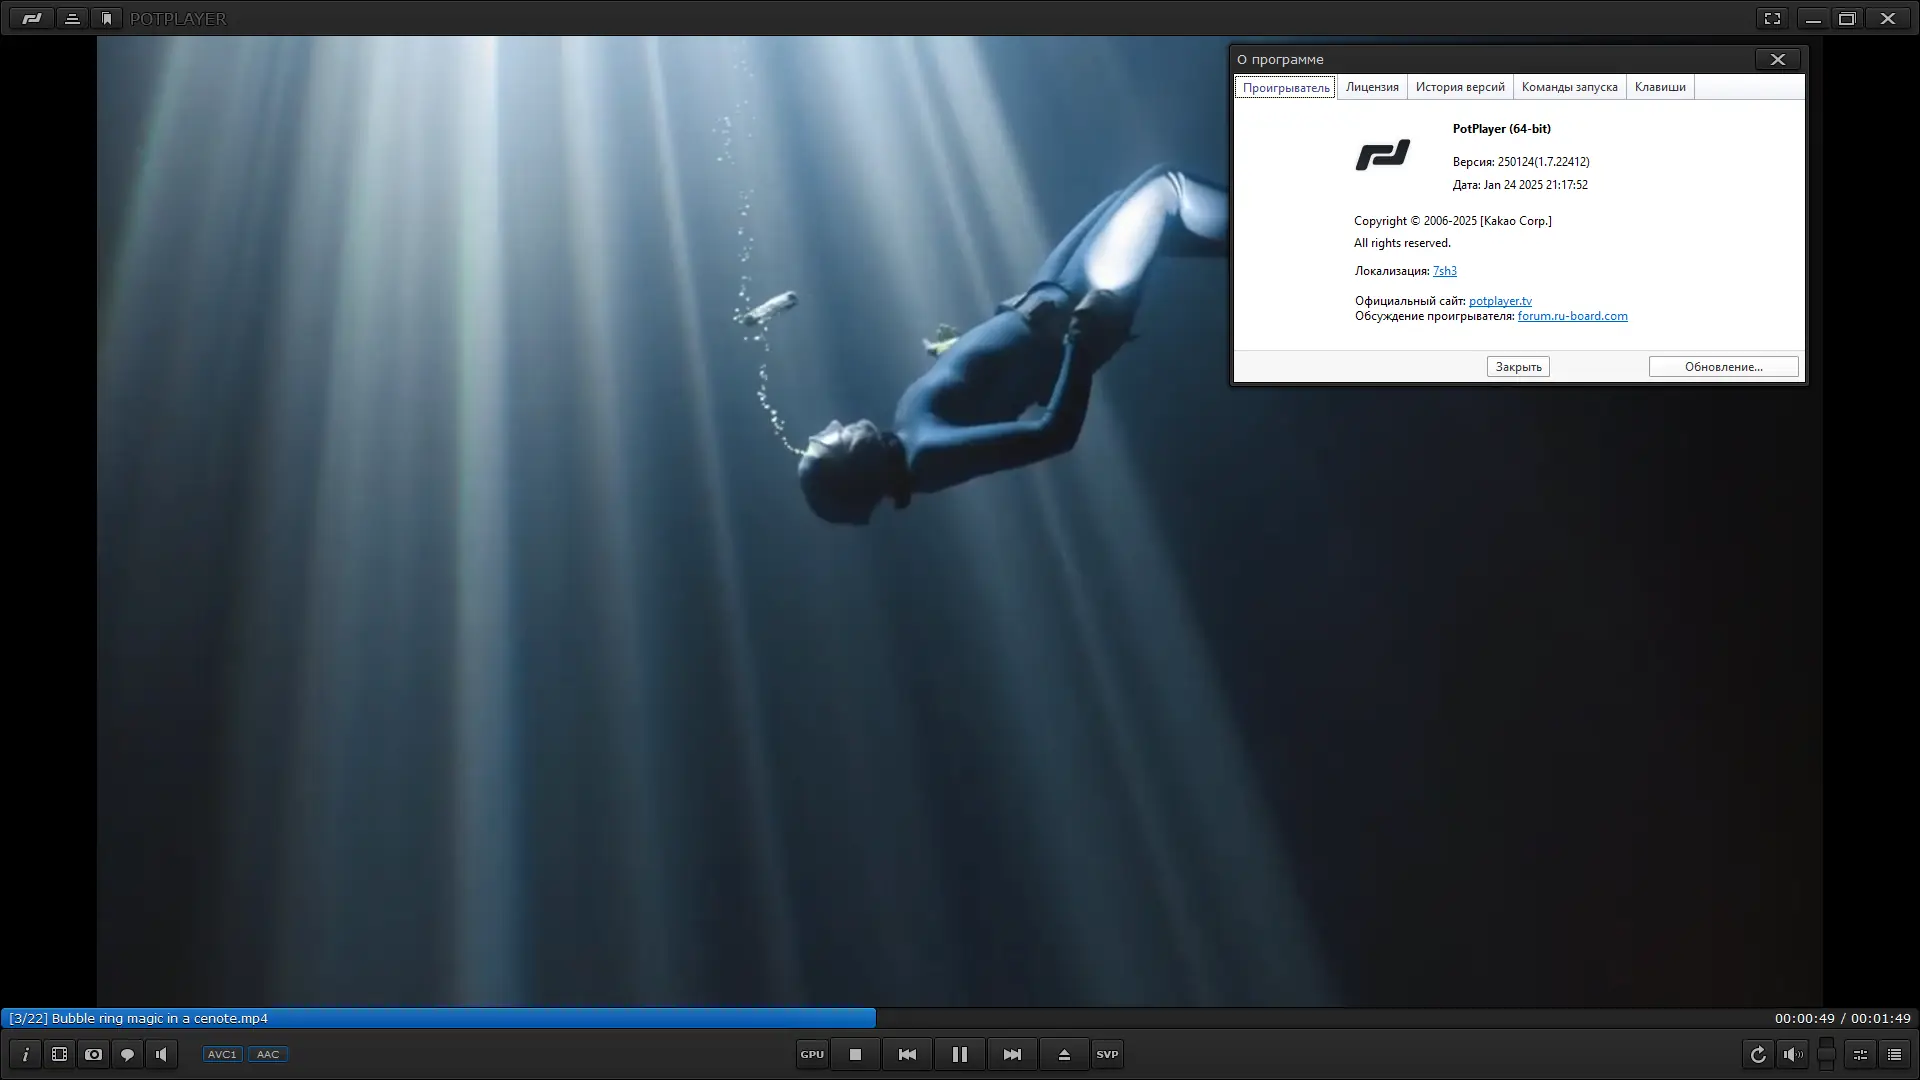The image size is (1920, 1080).
Task: Switch to the Лицензия tab
Action: (1372, 87)
